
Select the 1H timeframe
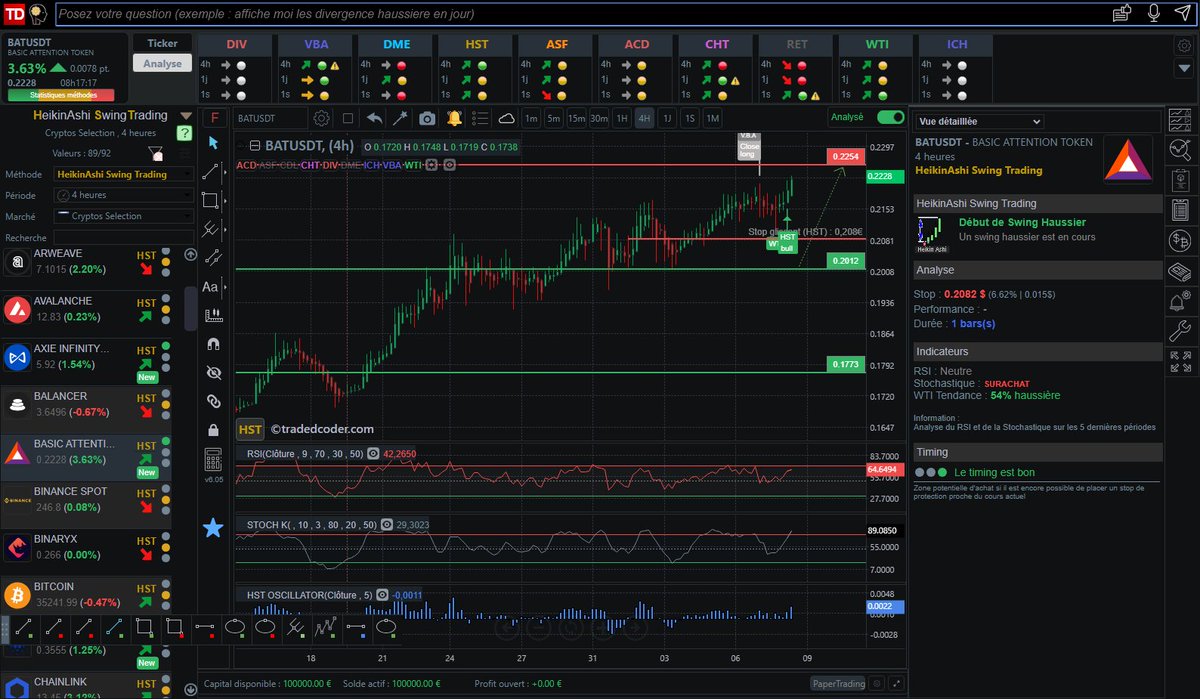pyautogui.click(x=622, y=118)
